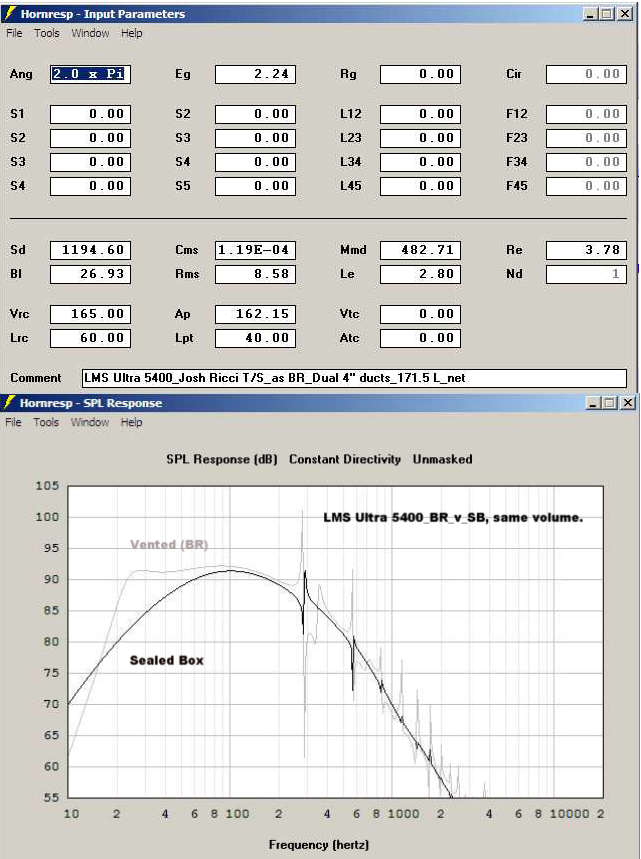The height and width of the screenshot is (859, 641).
Task: Open Tools menu in SPL Response window
Action: 46,422
